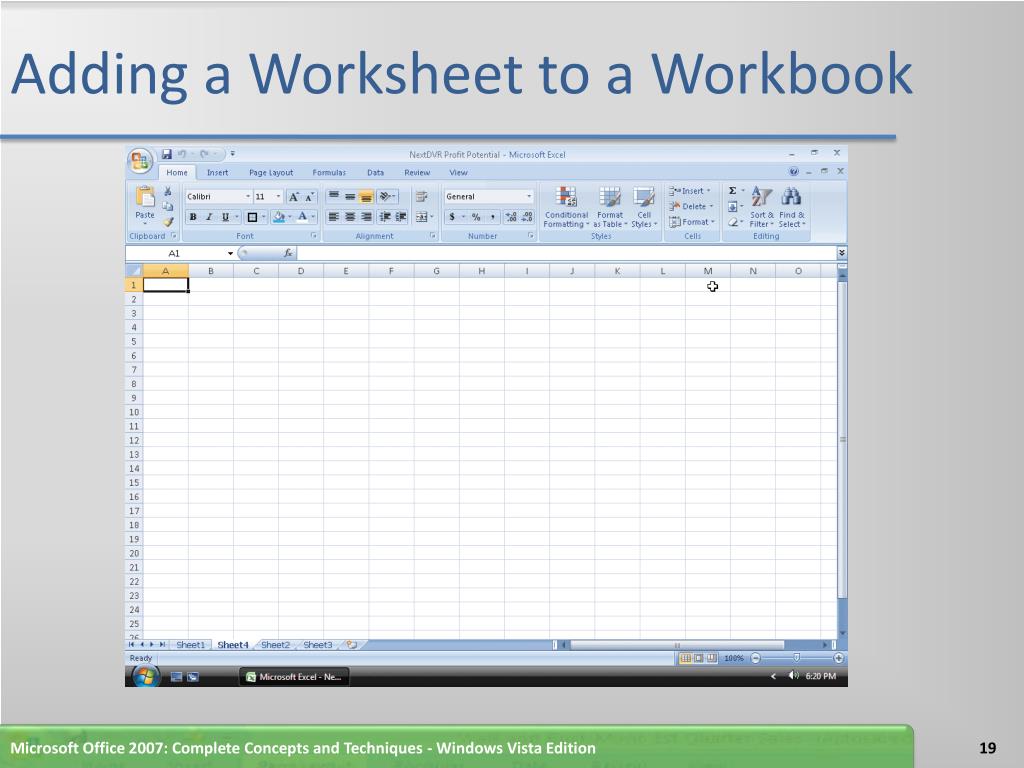Expand Conditional Formatting menu

point(566,207)
